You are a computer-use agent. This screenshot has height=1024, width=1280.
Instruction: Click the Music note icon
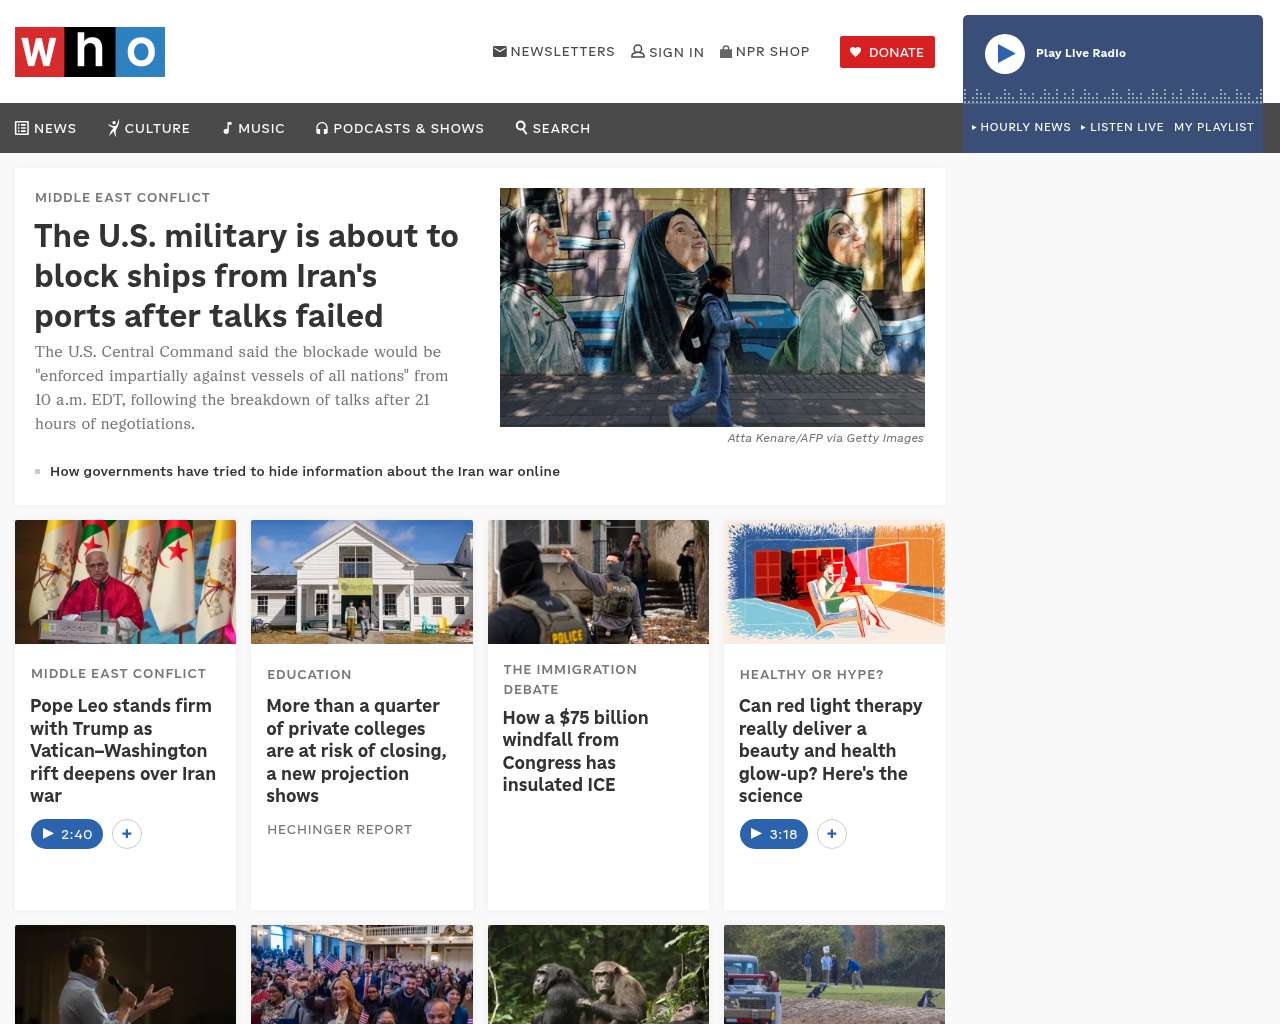pos(227,128)
